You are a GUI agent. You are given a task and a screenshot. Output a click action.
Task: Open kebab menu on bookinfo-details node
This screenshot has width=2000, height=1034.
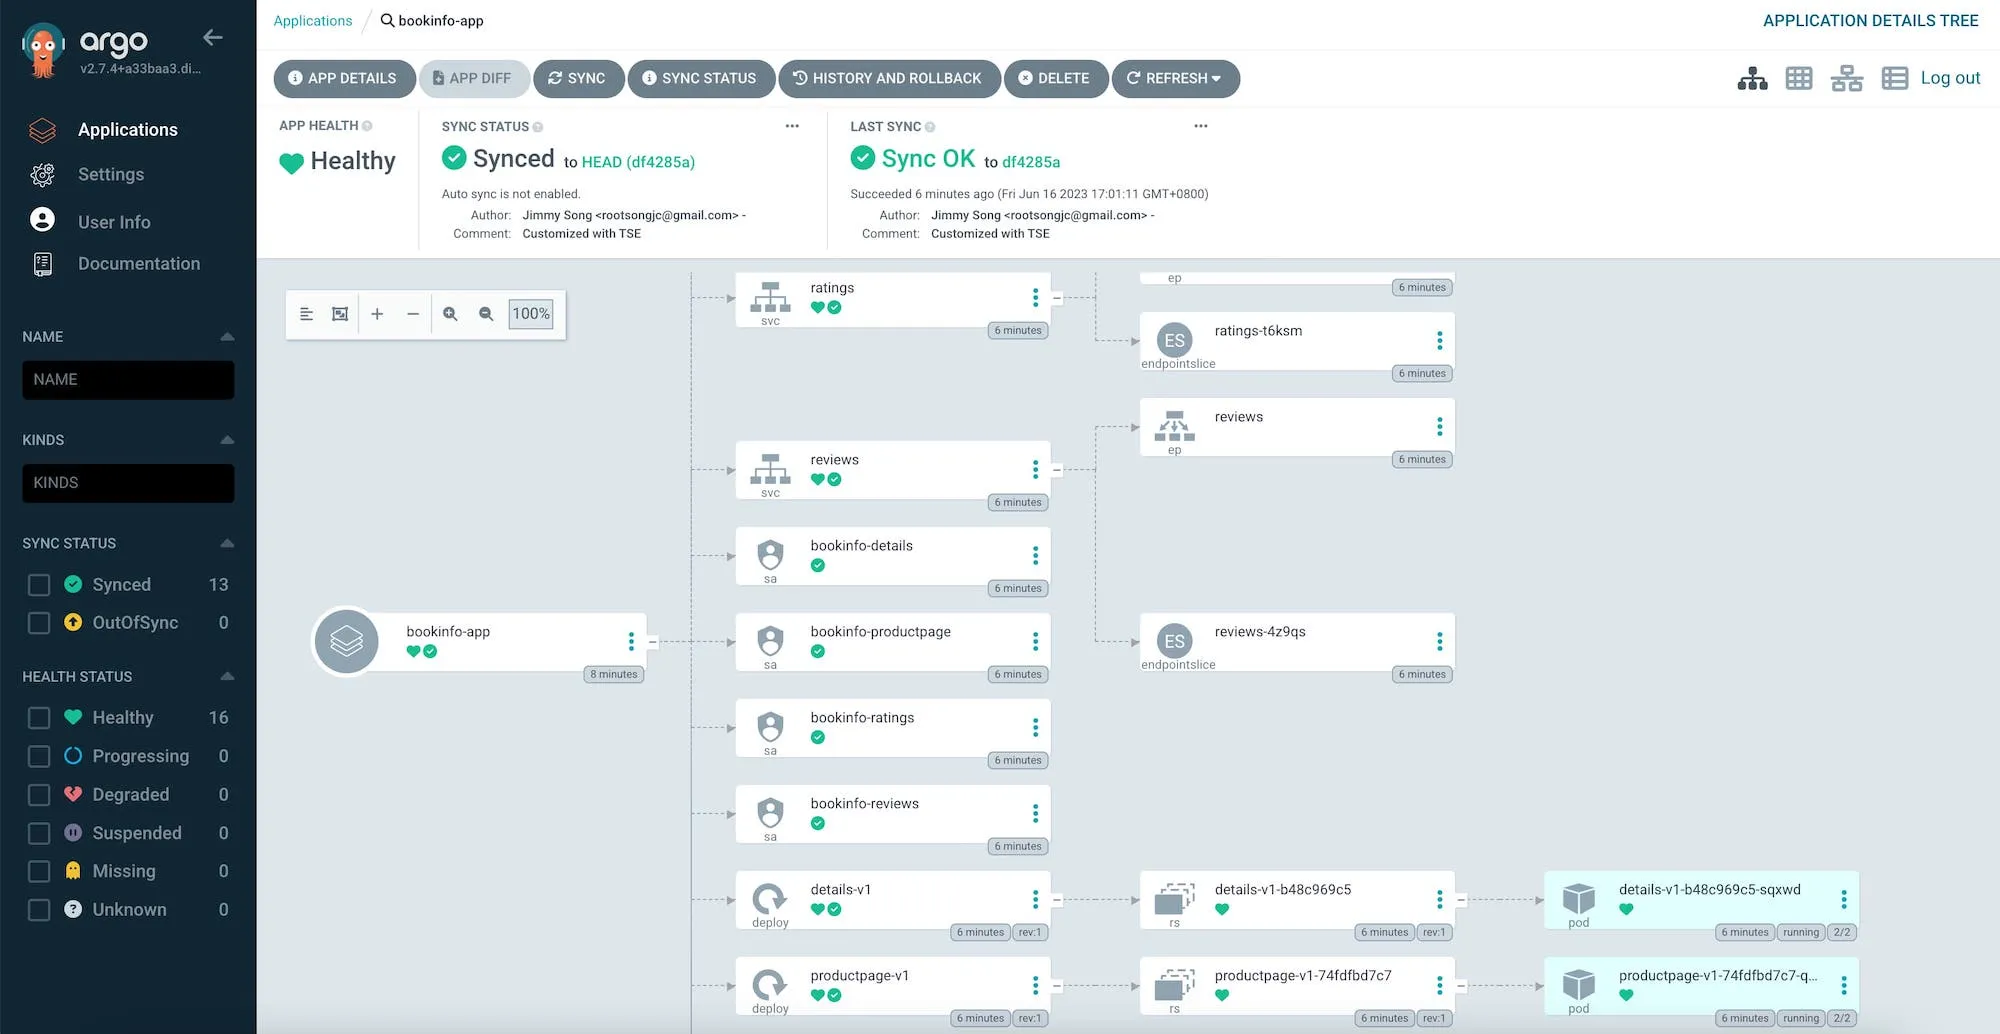click(1035, 556)
